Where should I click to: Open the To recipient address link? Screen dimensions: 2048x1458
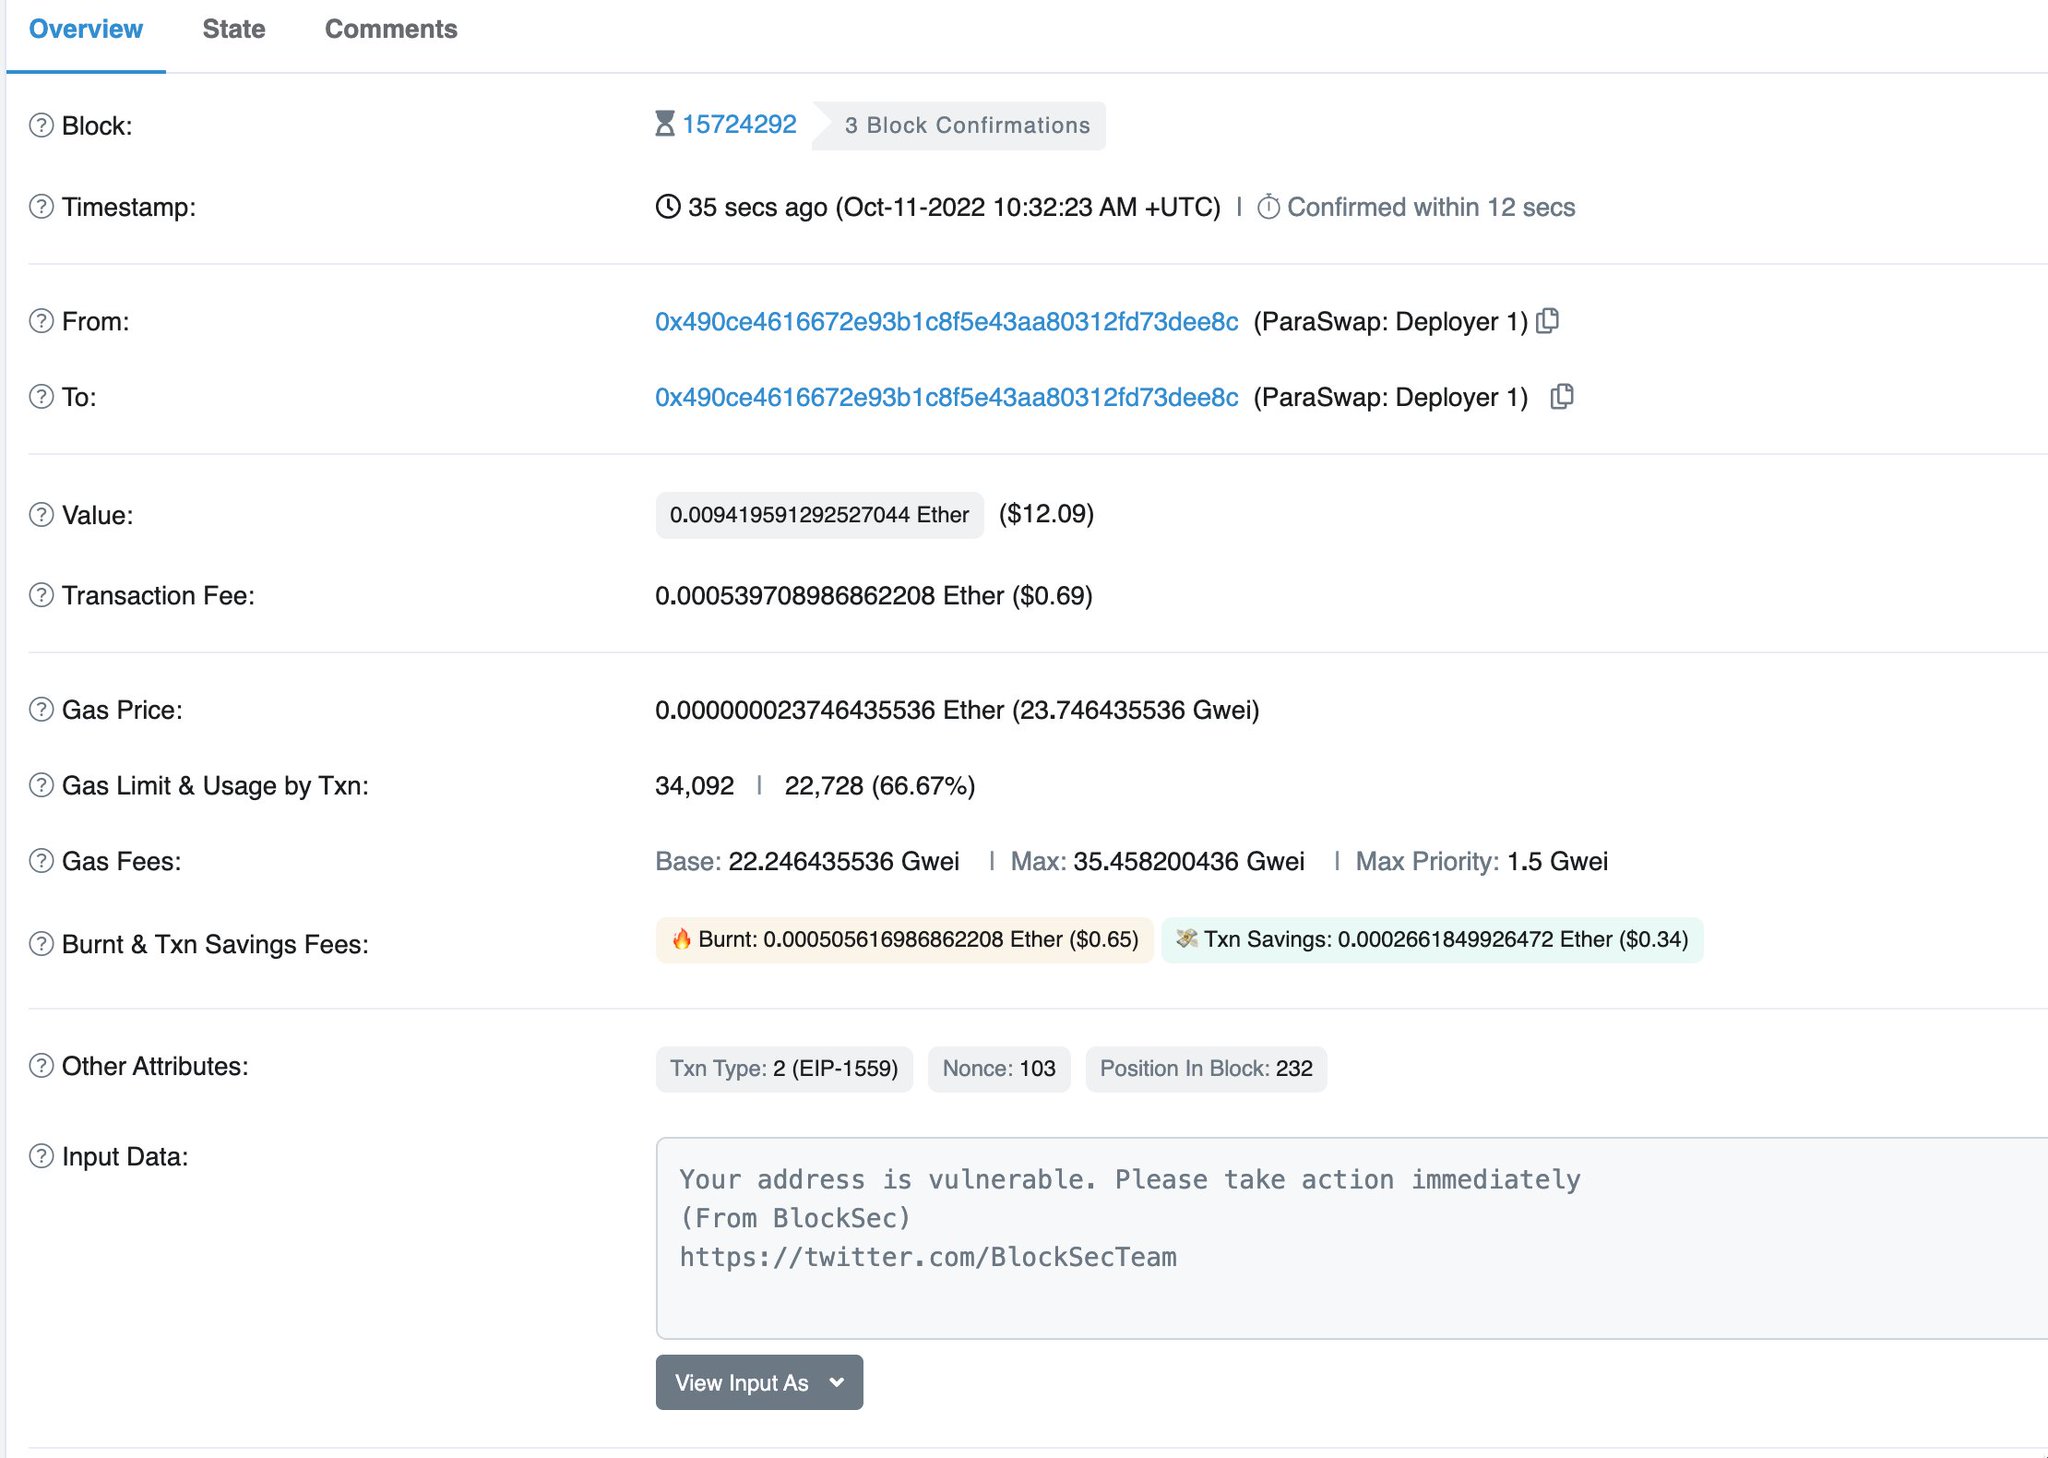(946, 398)
